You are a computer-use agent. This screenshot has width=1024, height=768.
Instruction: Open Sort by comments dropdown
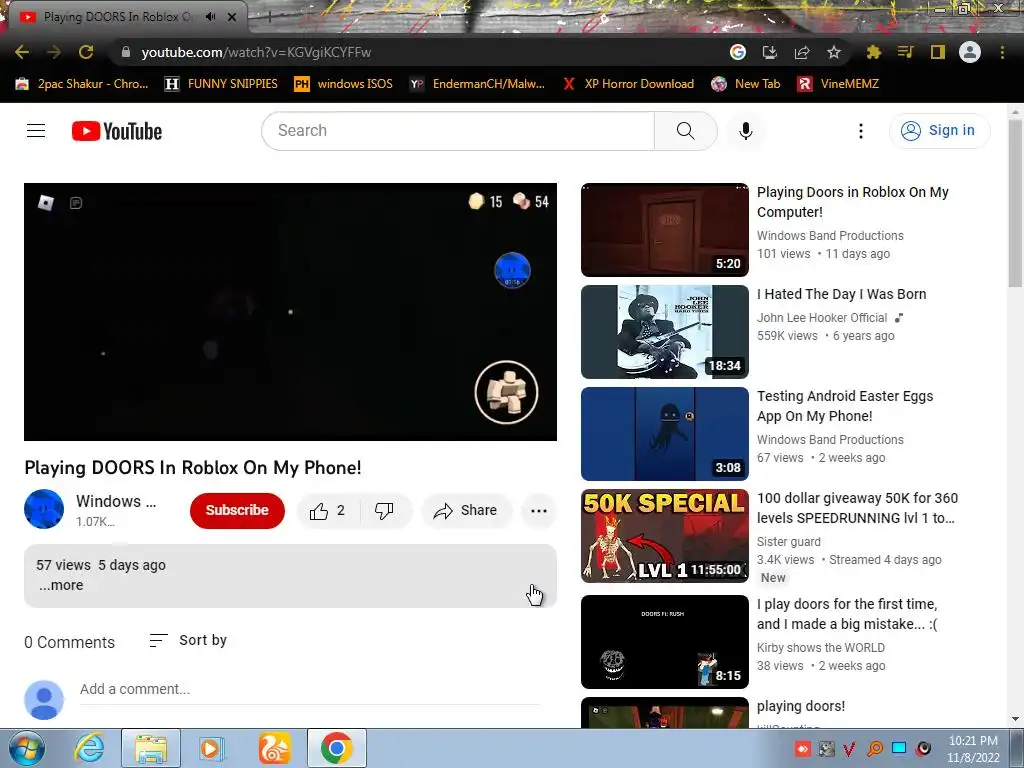click(188, 640)
